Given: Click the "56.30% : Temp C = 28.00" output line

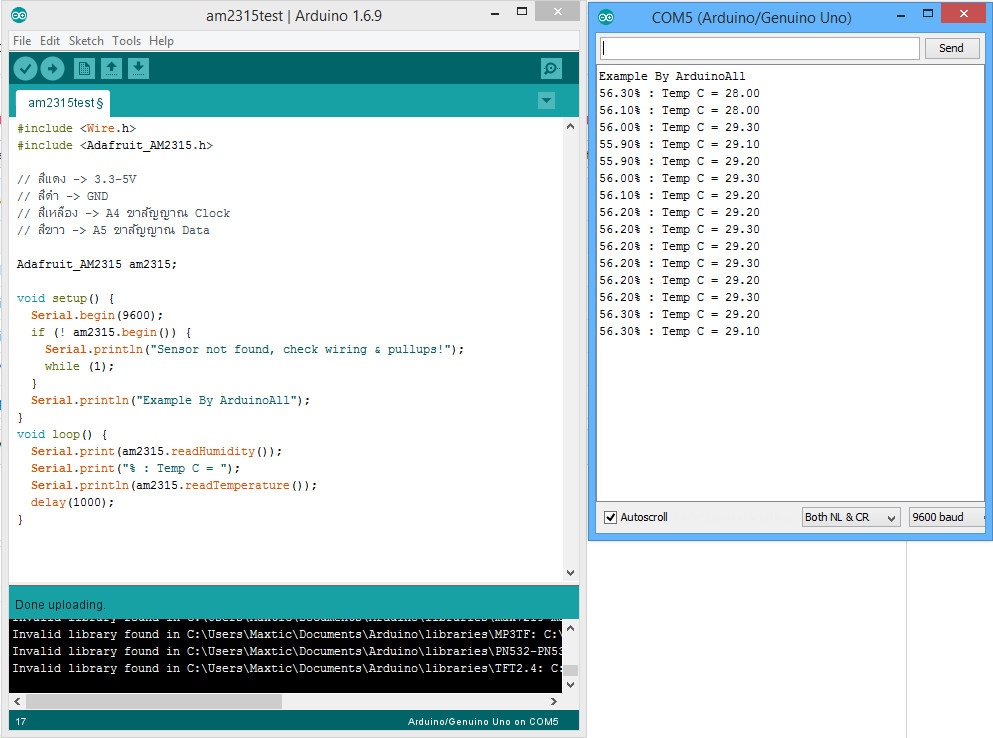Looking at the screenshot, I should (x=679, y=93).
